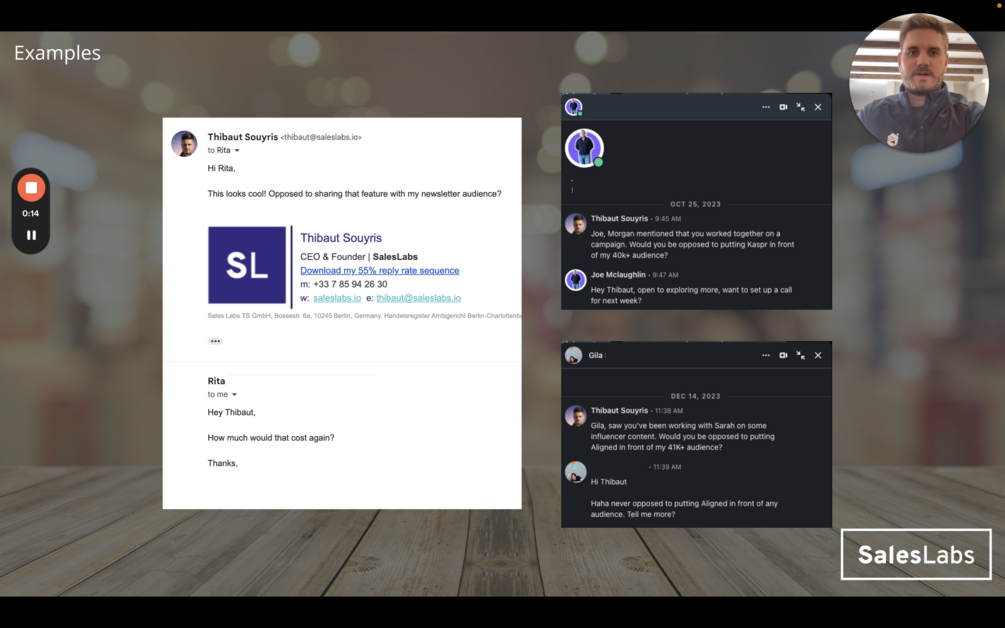Show trimmed content ellipsis in email
The width and height of the screenshot is (1005, 628).
point(215,341)
